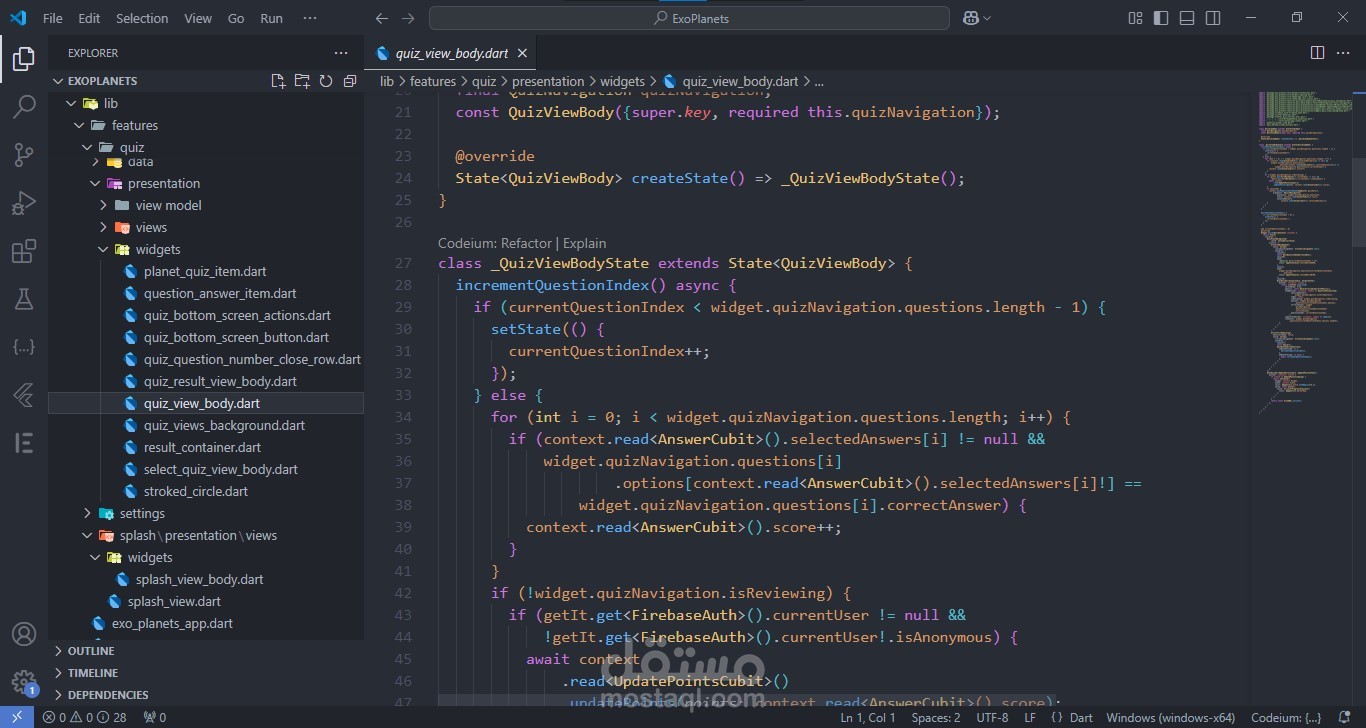Toggle the bottom panel layout button

1187,18
